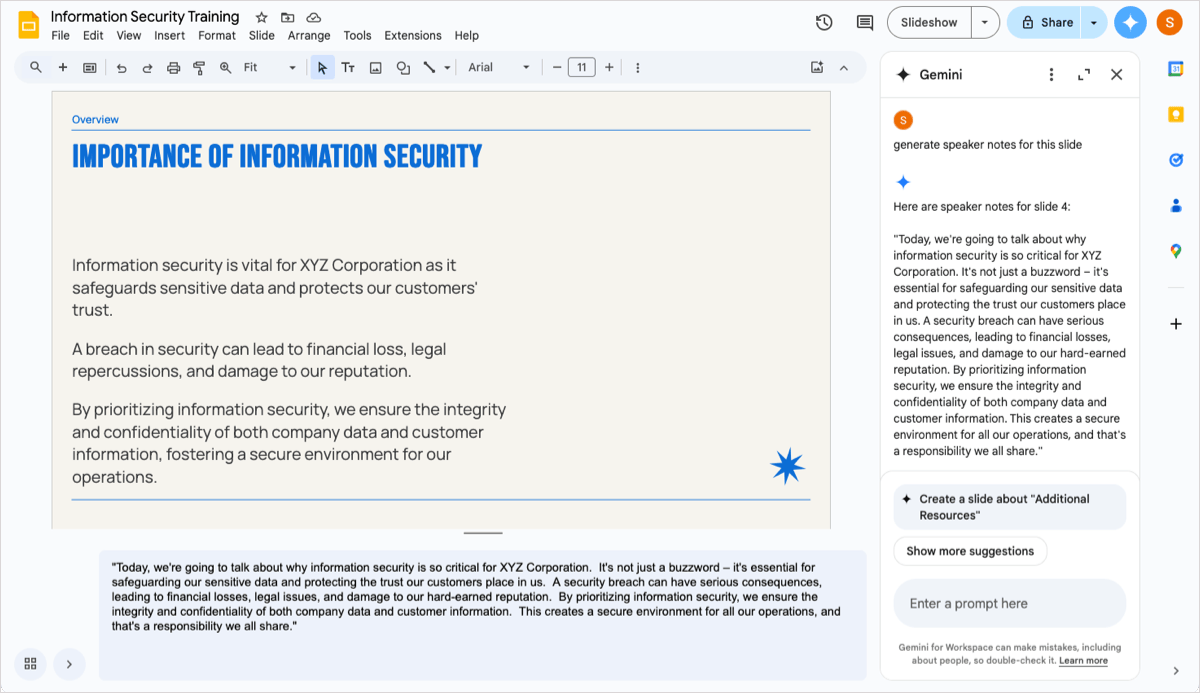
Task: Open the slide layout template icon
Action: pyautogui.click(x=90, y=68)
